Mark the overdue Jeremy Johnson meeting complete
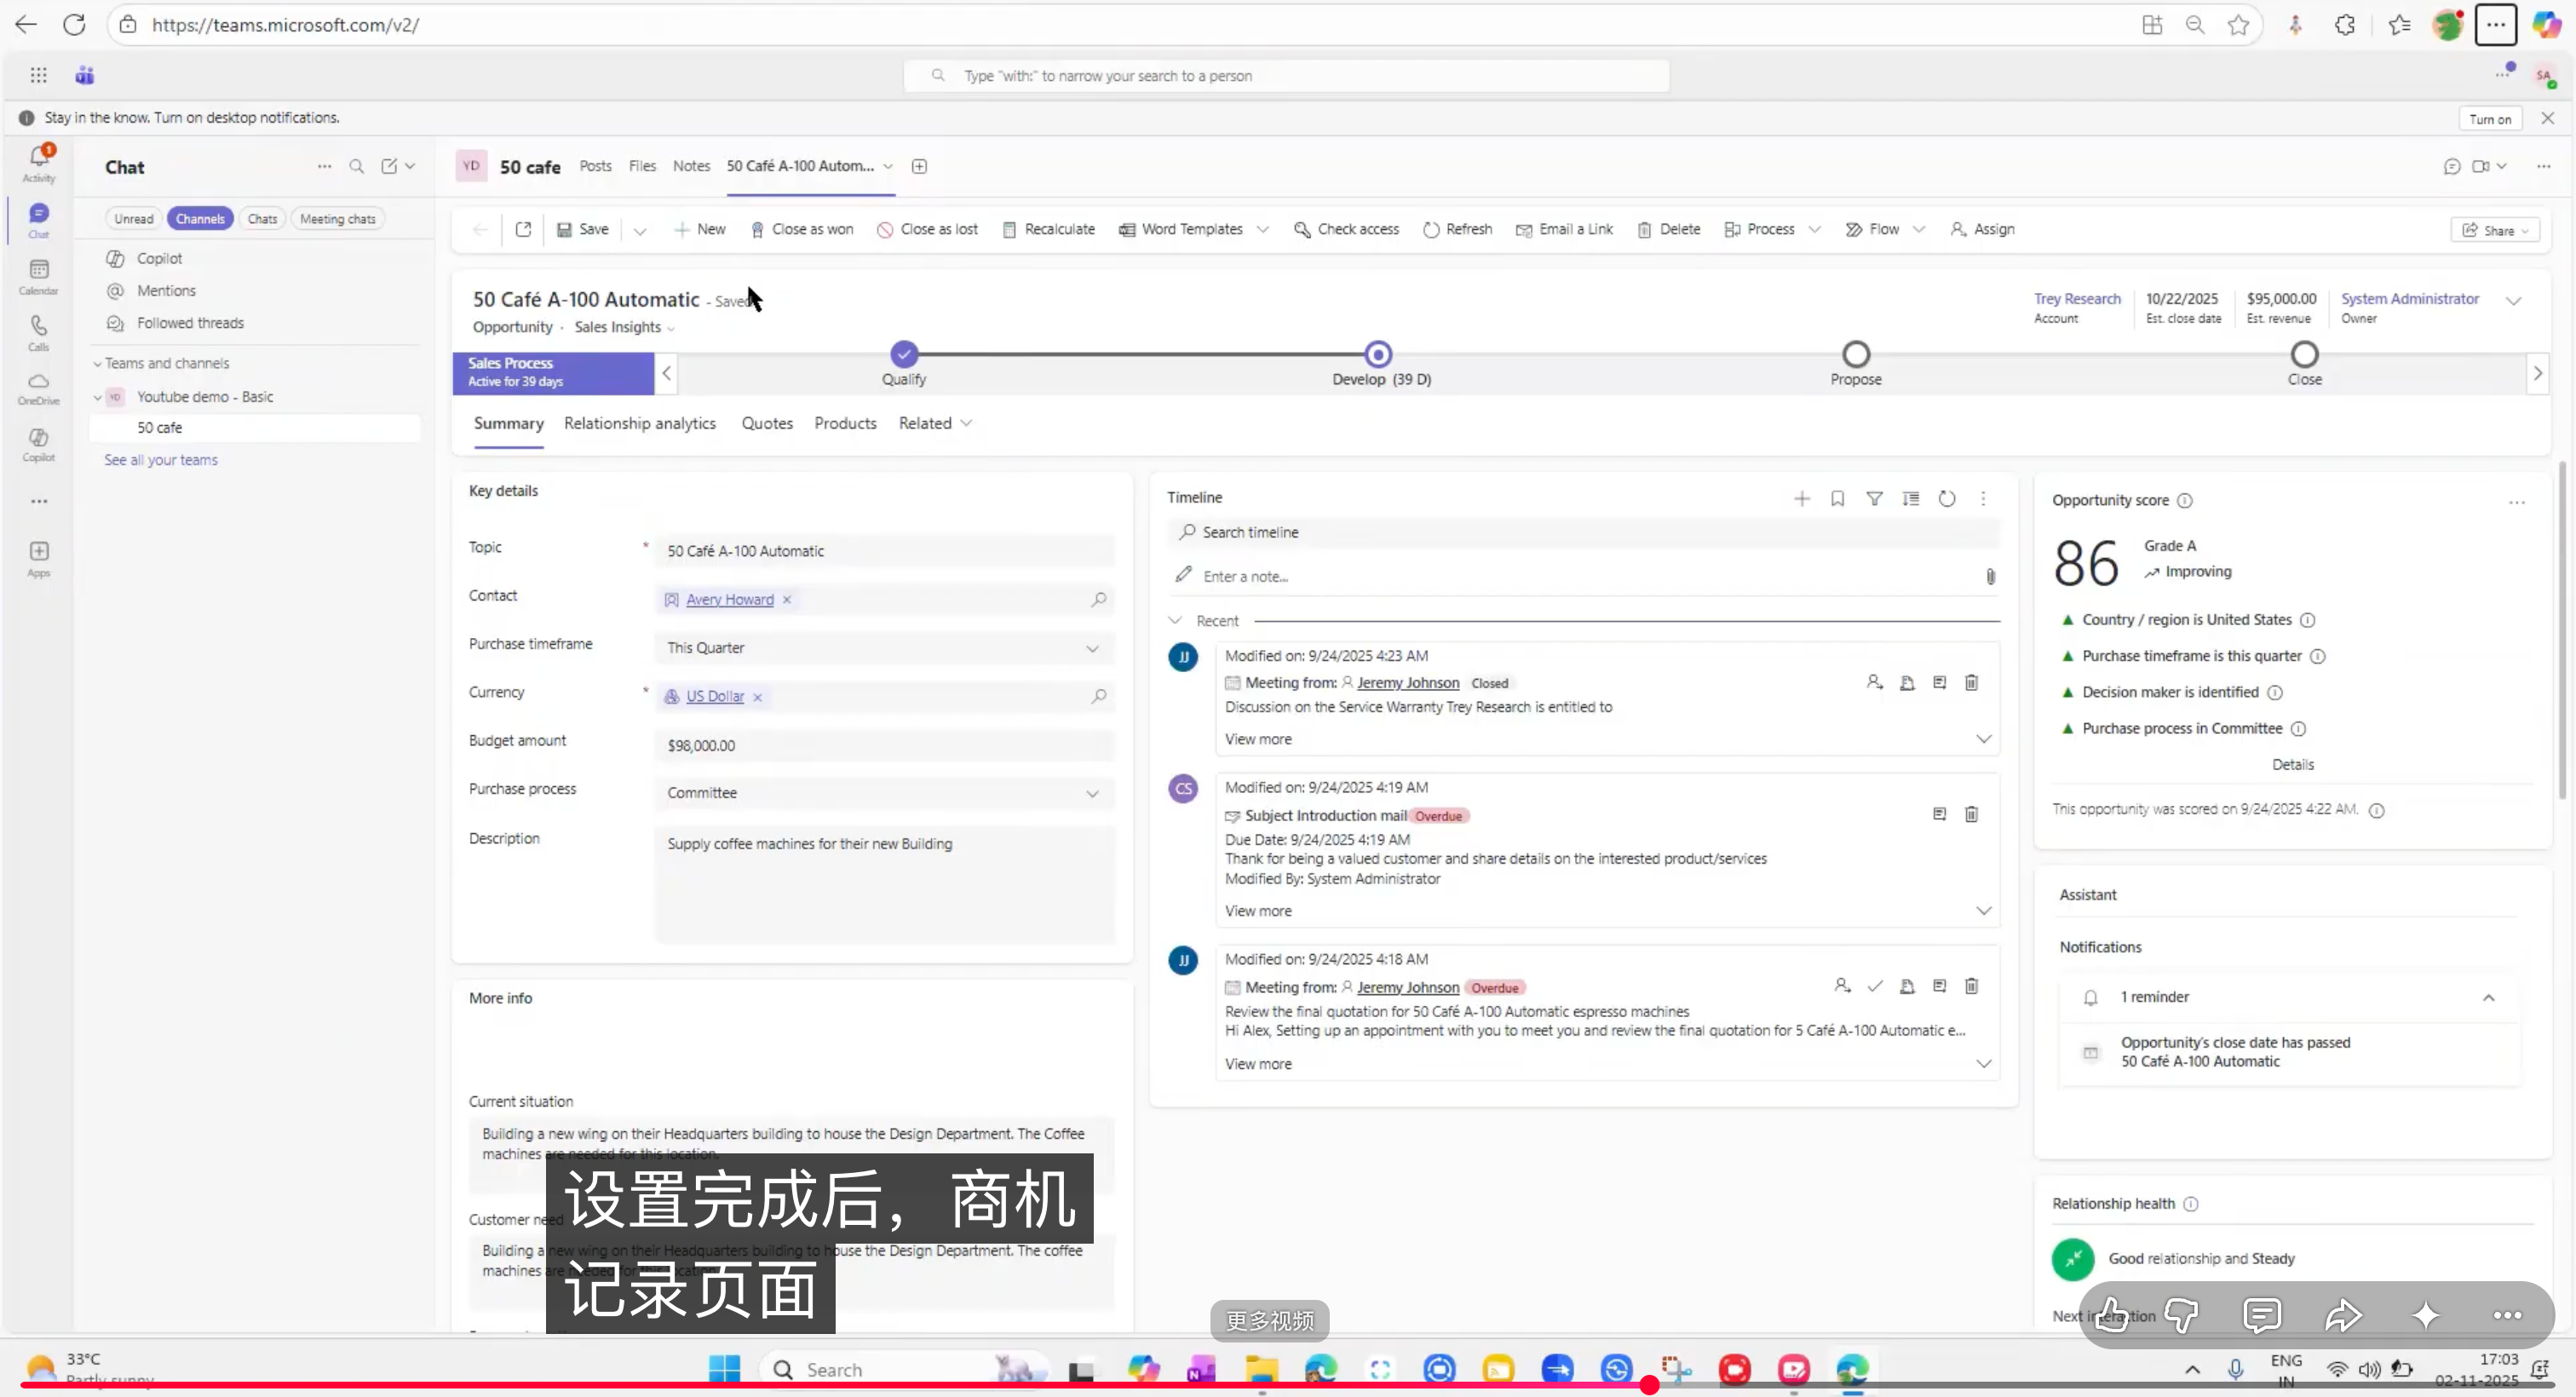The image size is (2576, 1397). click(1875, 986)
